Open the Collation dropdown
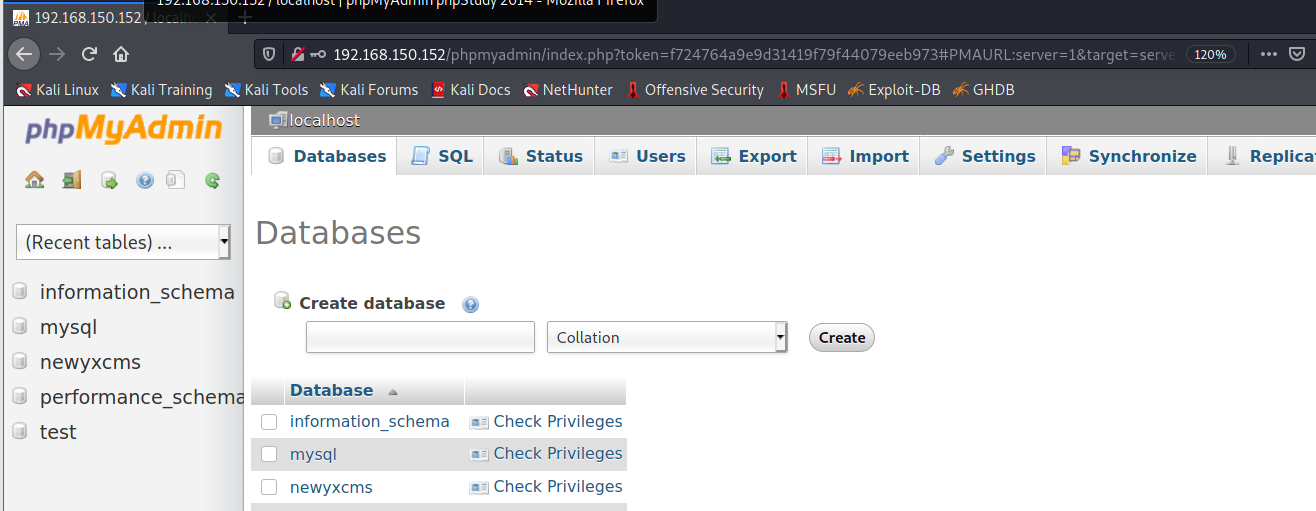 click(667, 338)
